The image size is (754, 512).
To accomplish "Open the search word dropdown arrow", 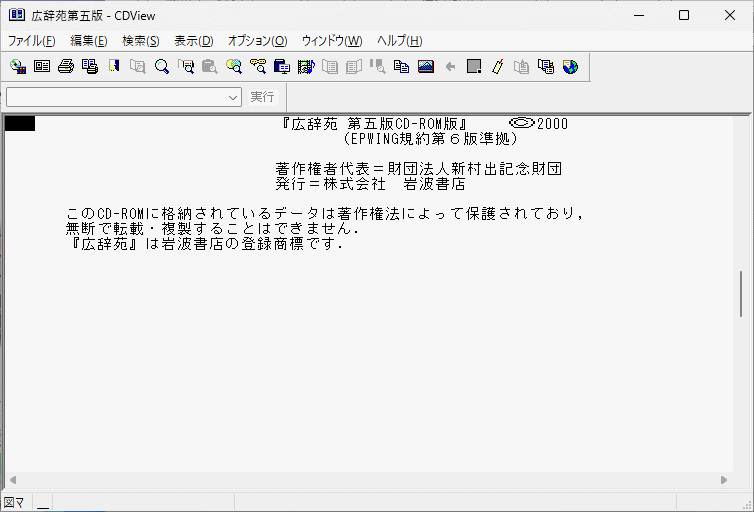I will [233, 98].
